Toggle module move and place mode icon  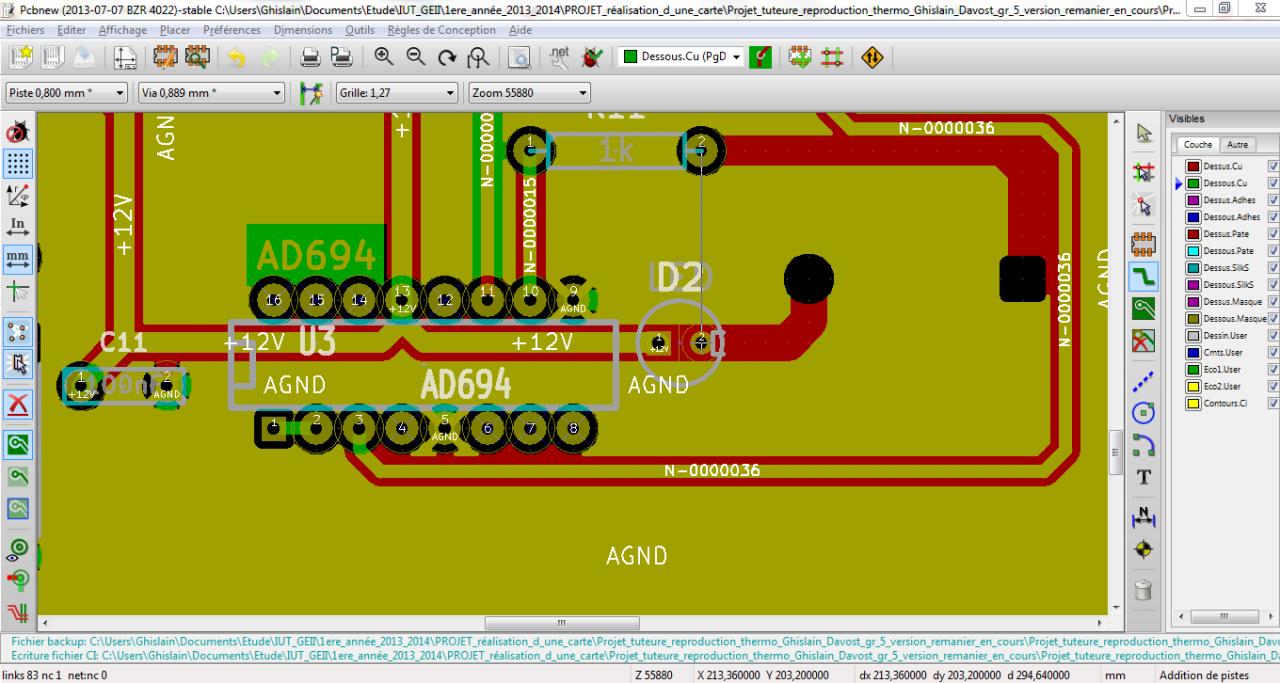[801, 58]
